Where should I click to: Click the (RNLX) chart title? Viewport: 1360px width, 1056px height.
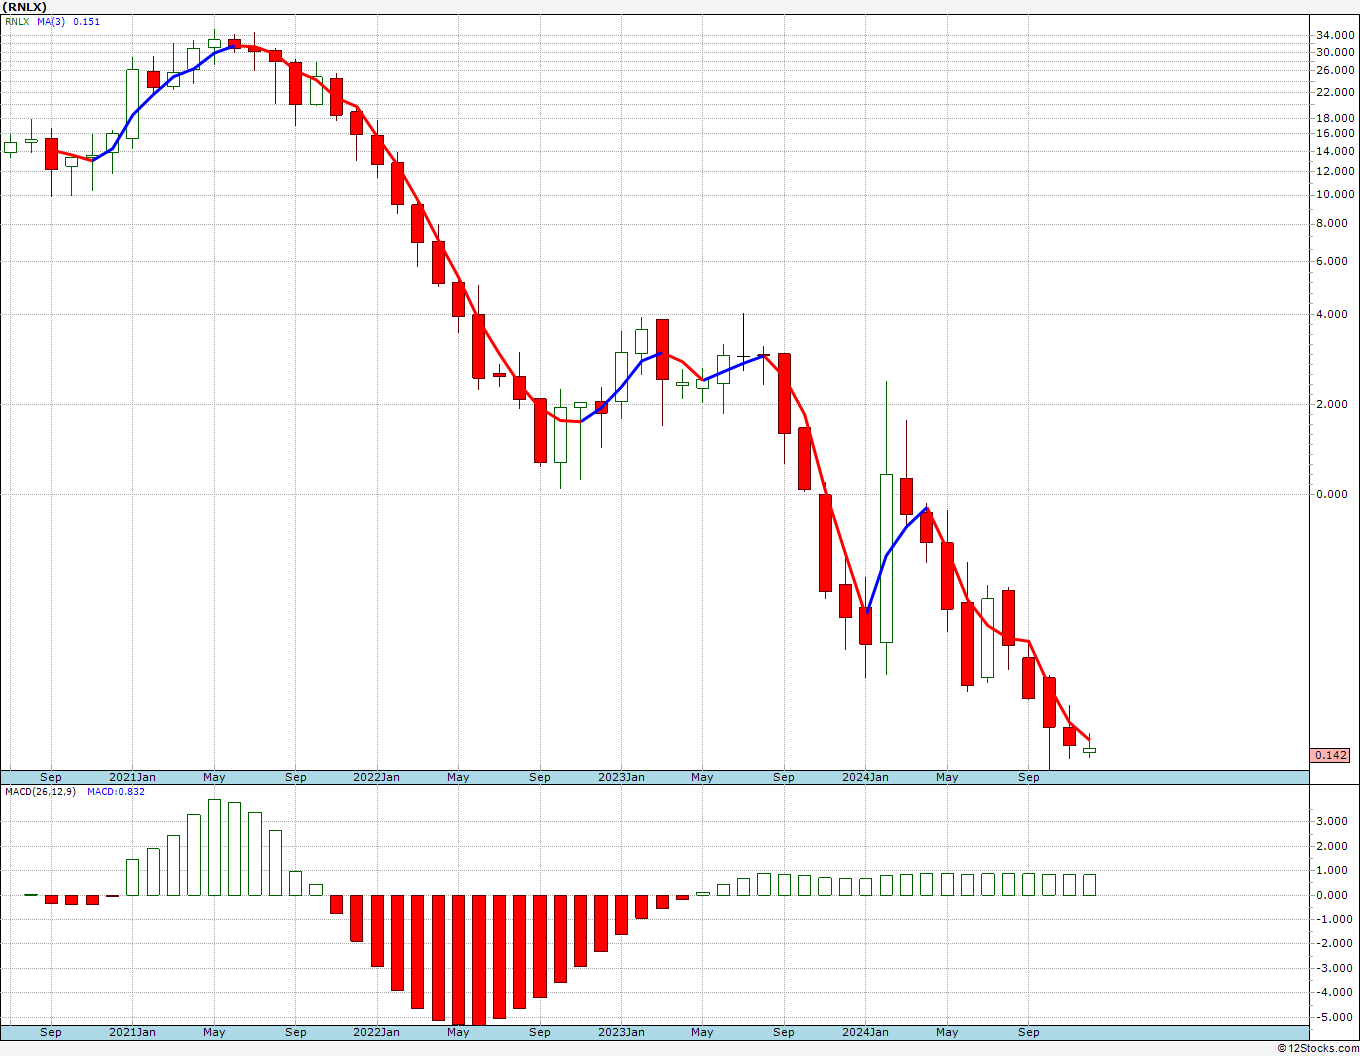coord(25,7)
